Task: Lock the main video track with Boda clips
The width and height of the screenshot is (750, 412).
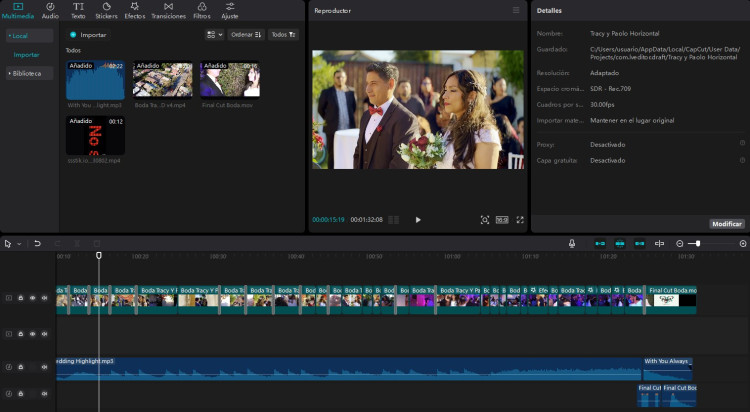Action: [x=21, y=298]
